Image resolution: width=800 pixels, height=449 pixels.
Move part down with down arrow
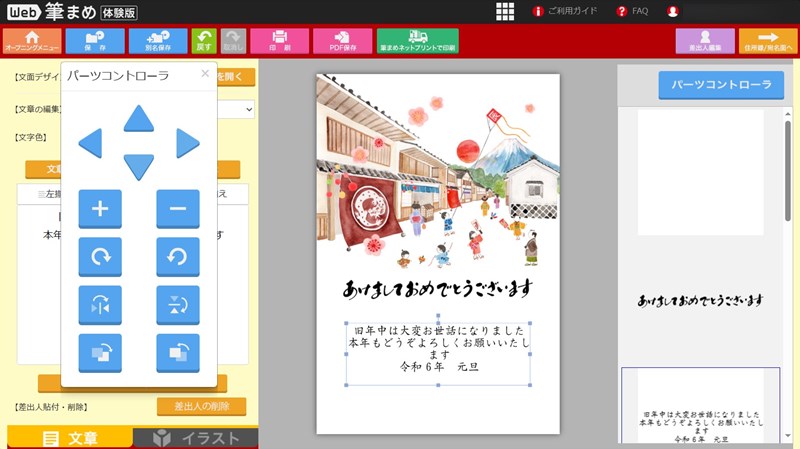pos(139,167)
